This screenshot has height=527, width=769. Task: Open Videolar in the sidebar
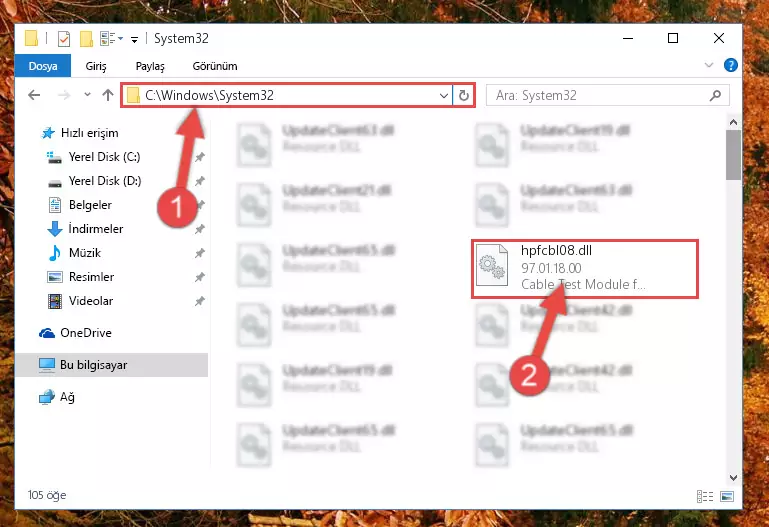point(91,301)
